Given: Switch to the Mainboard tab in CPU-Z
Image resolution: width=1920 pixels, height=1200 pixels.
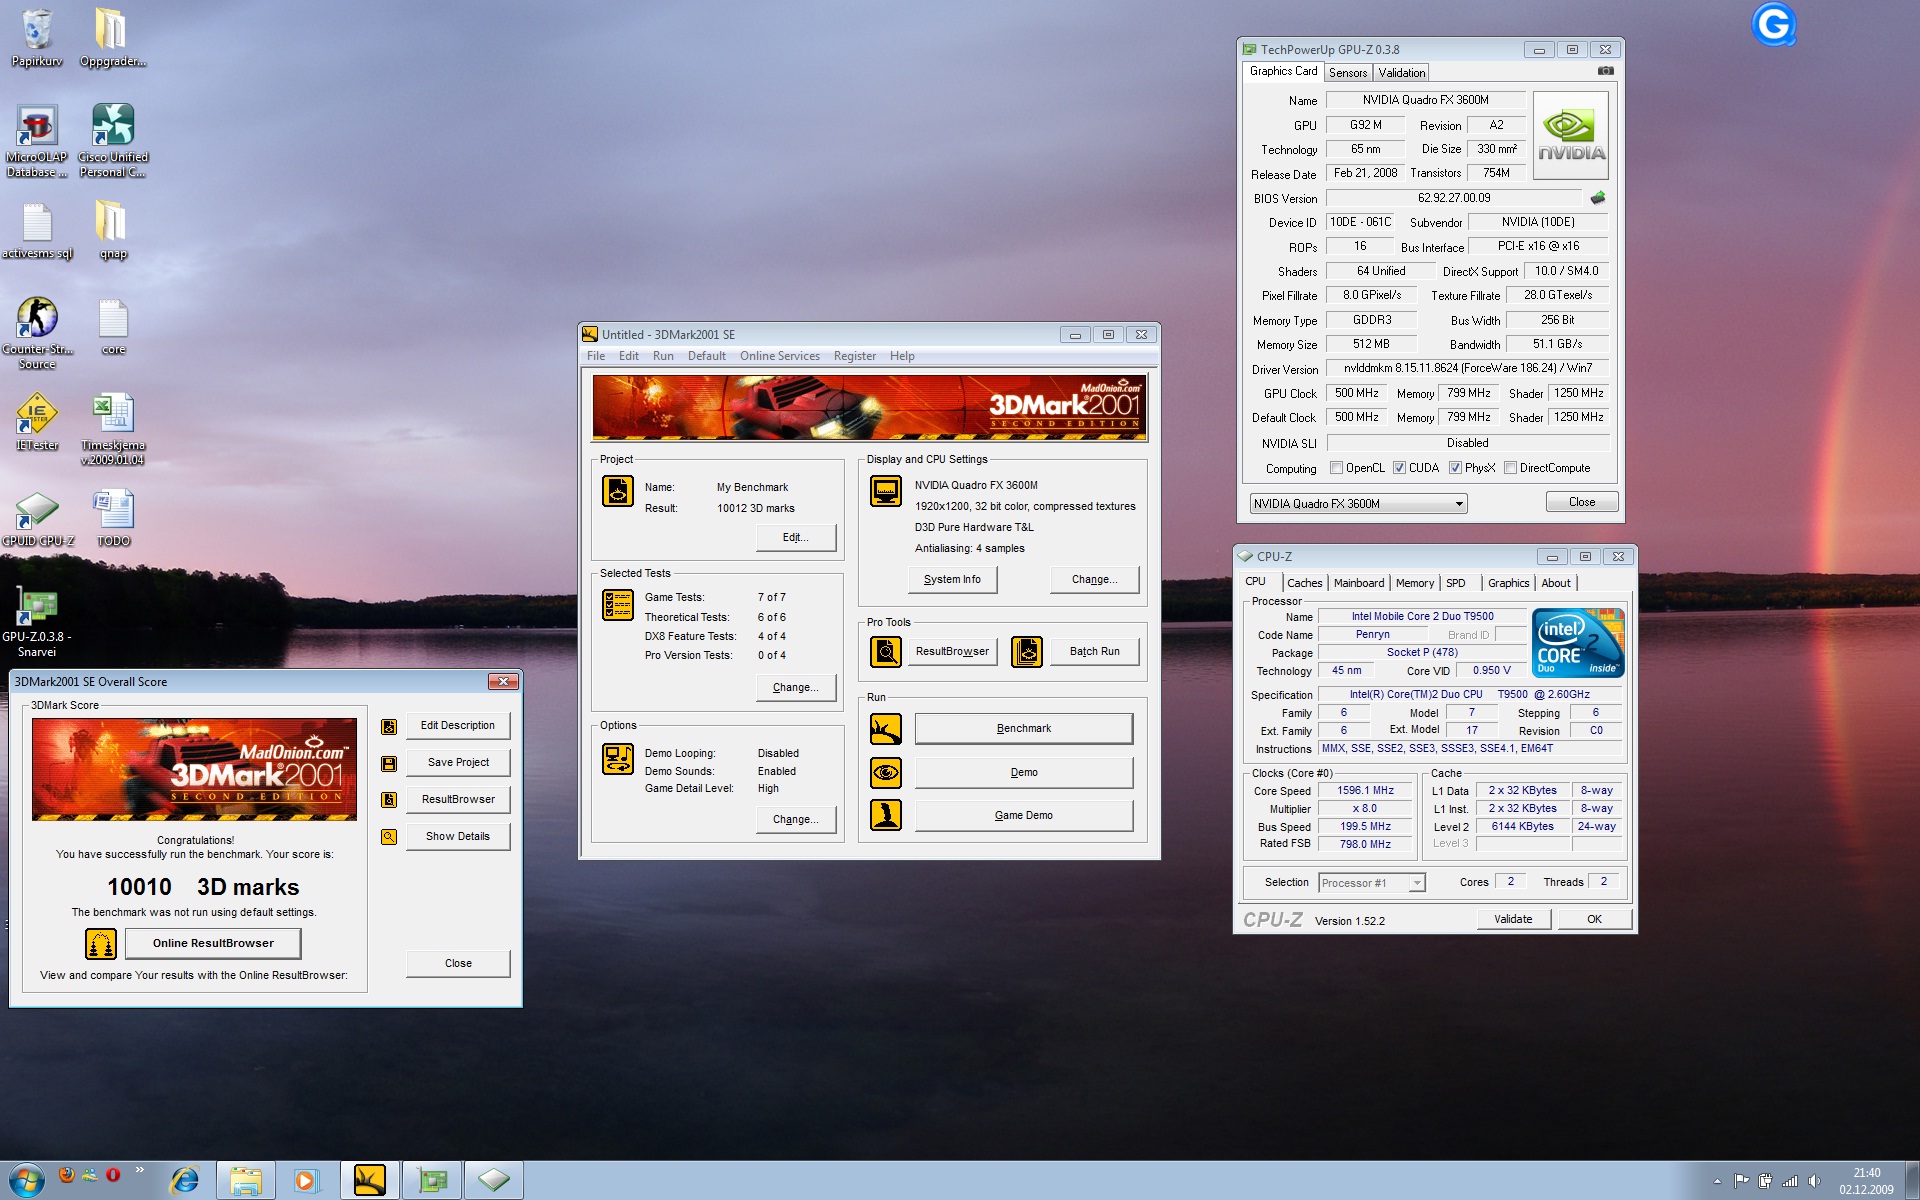Looking at the screenshot, I should pyautogui.click(x=1359, y=583).
